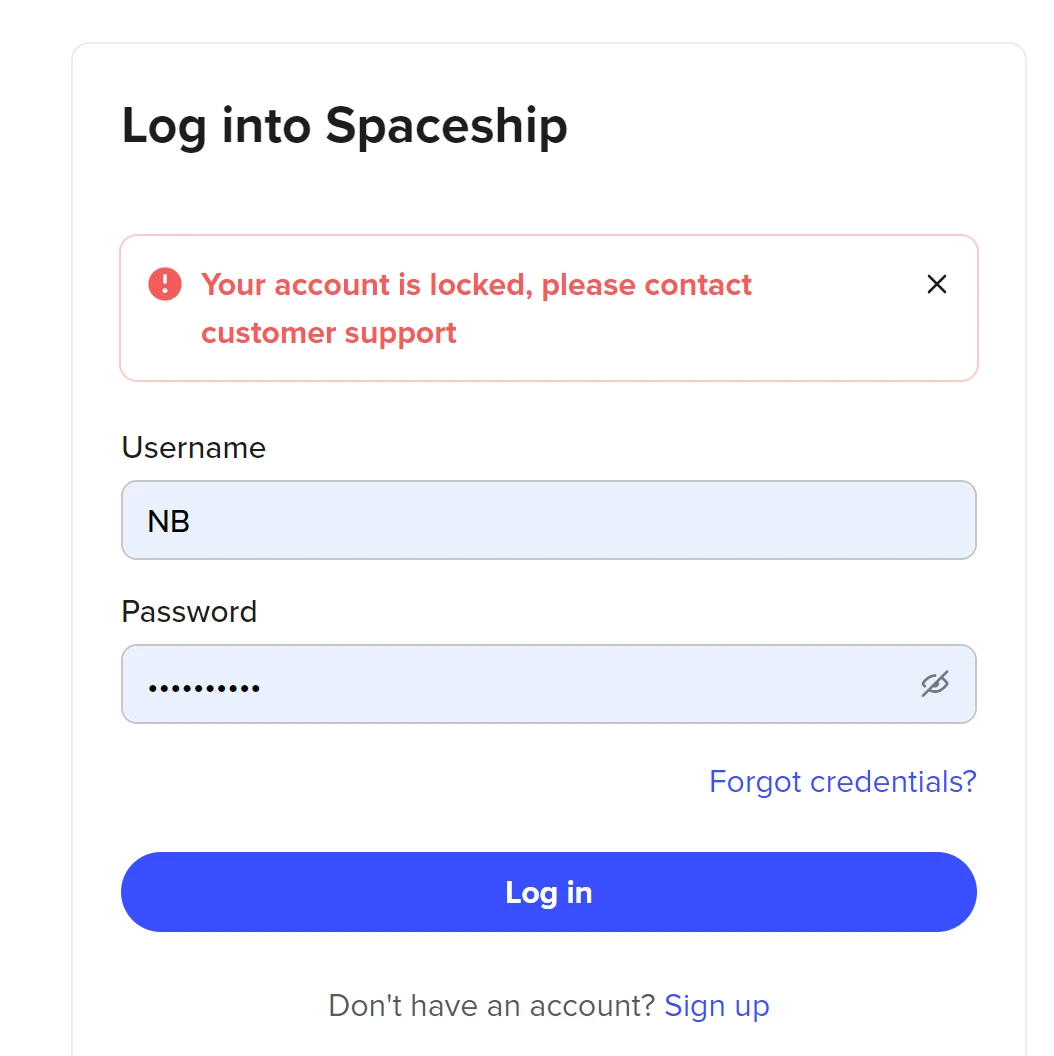Click the "Don't have an account?" text
The image size is (1054, 1056).
(x=491, y=1005)
